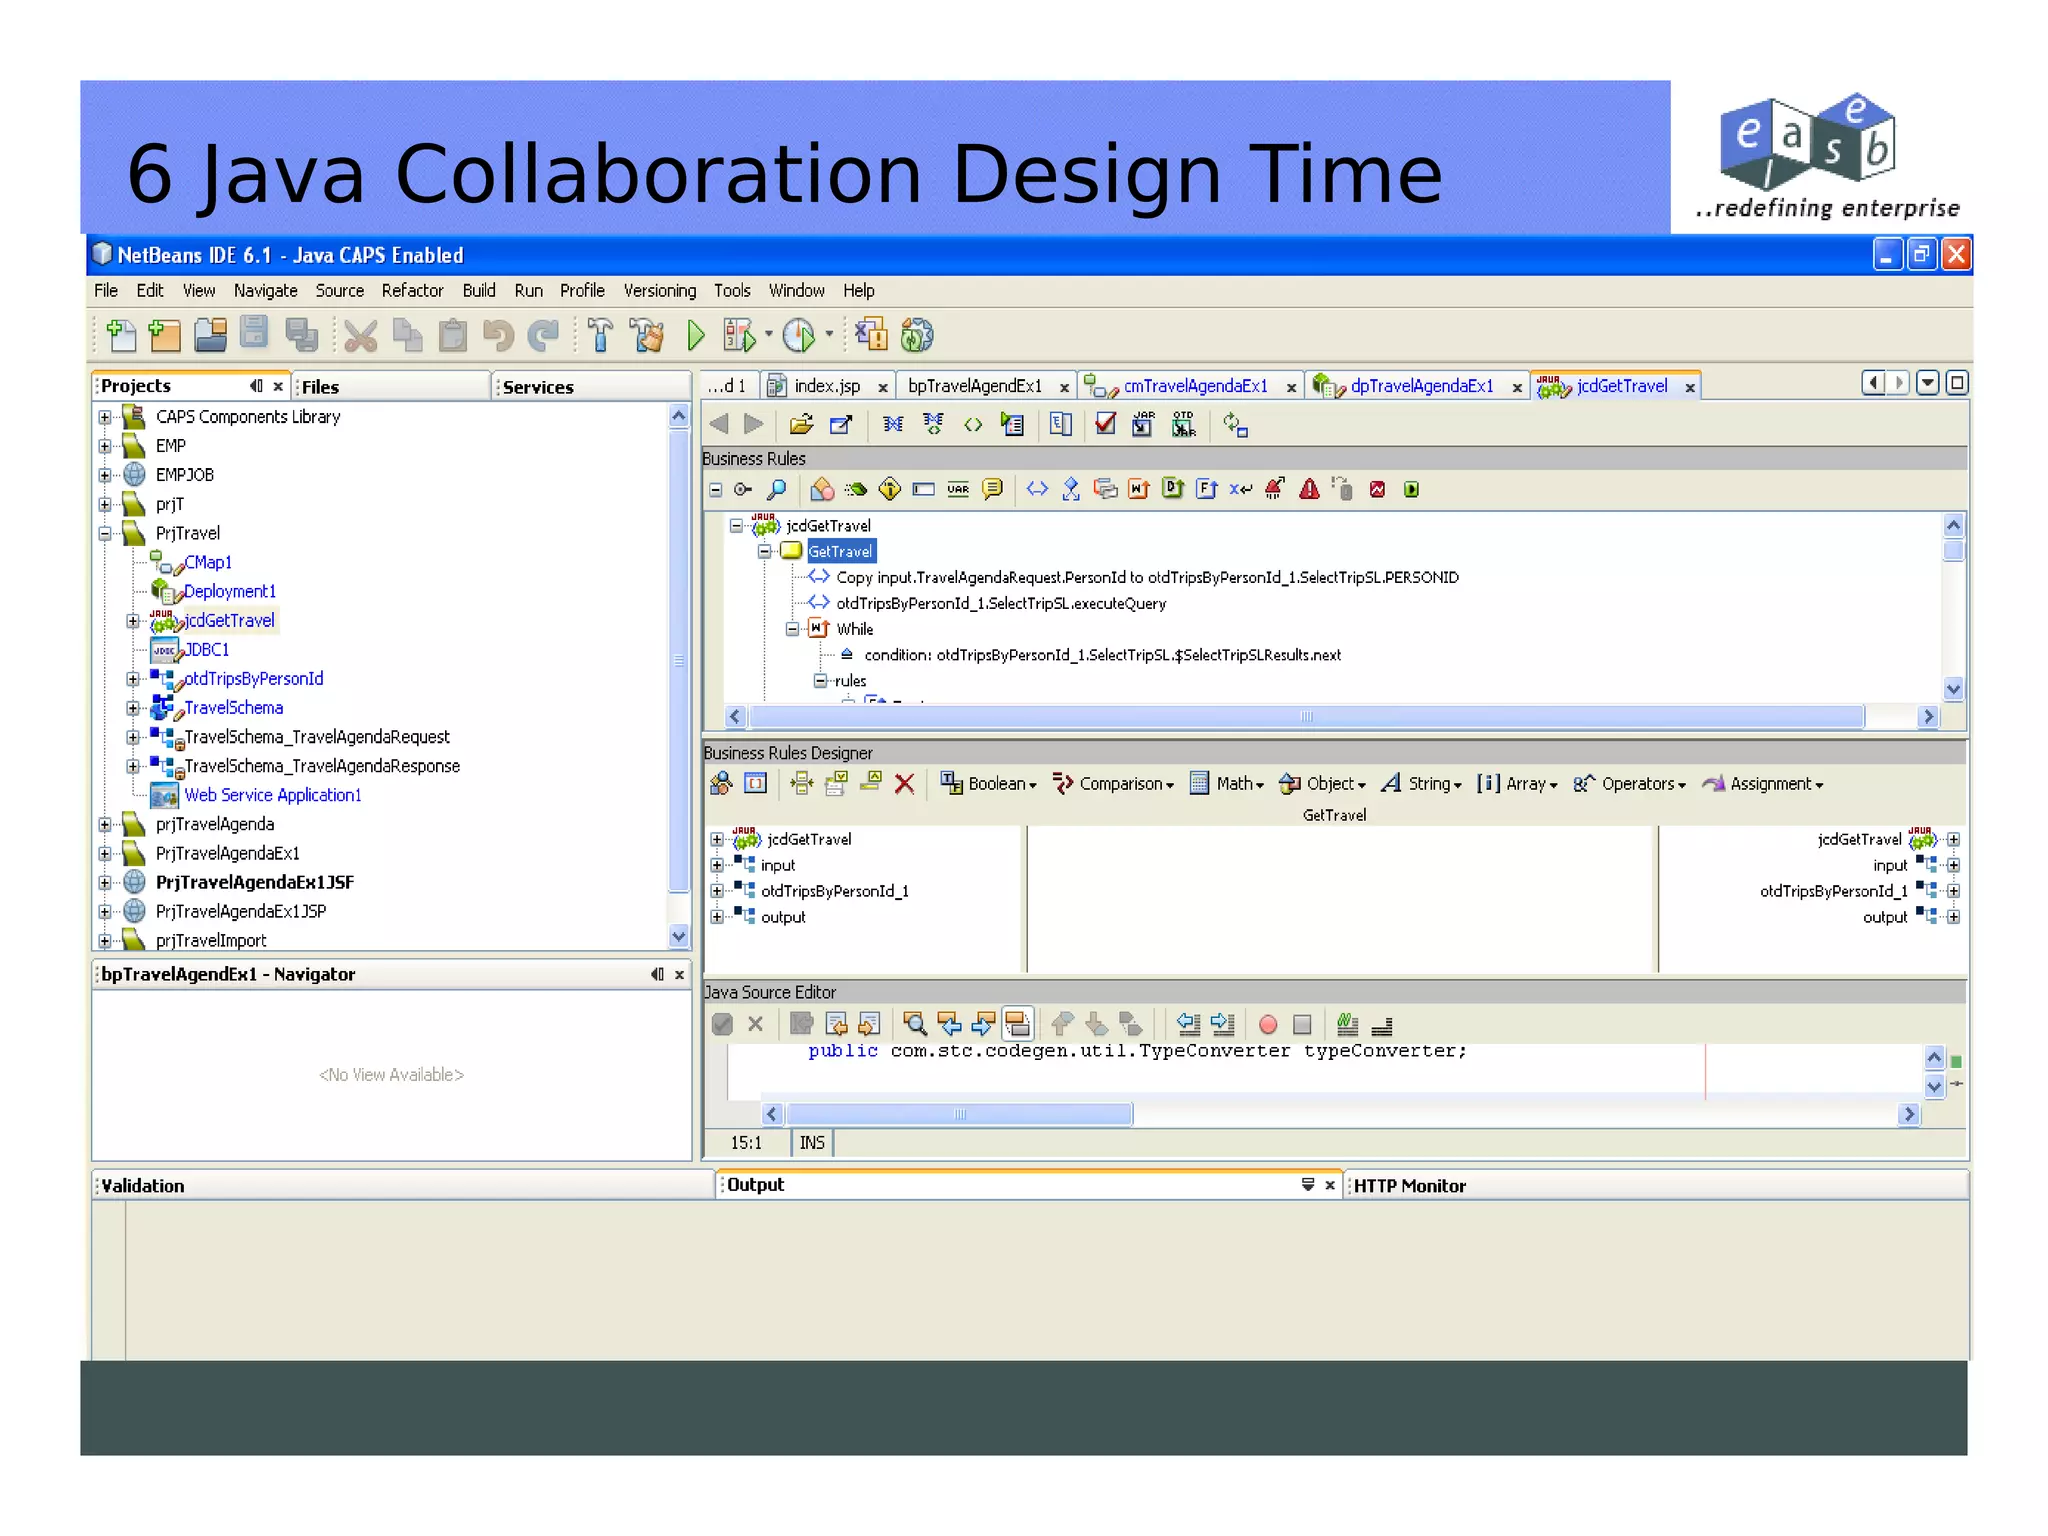The image size is (2048, 1536).
Task: Click the Redo arrow icon
Action: tap(543, 336)
